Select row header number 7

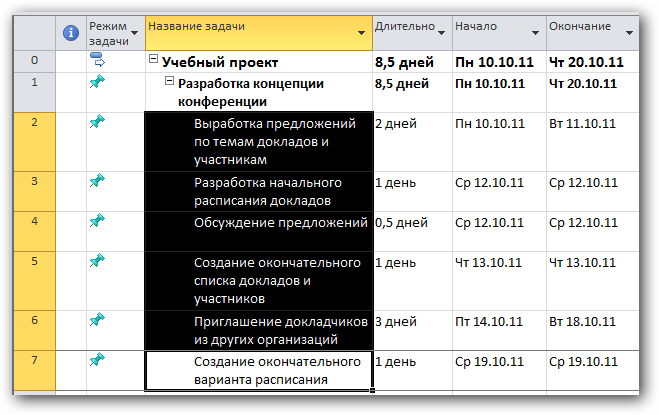pos(34,370)
